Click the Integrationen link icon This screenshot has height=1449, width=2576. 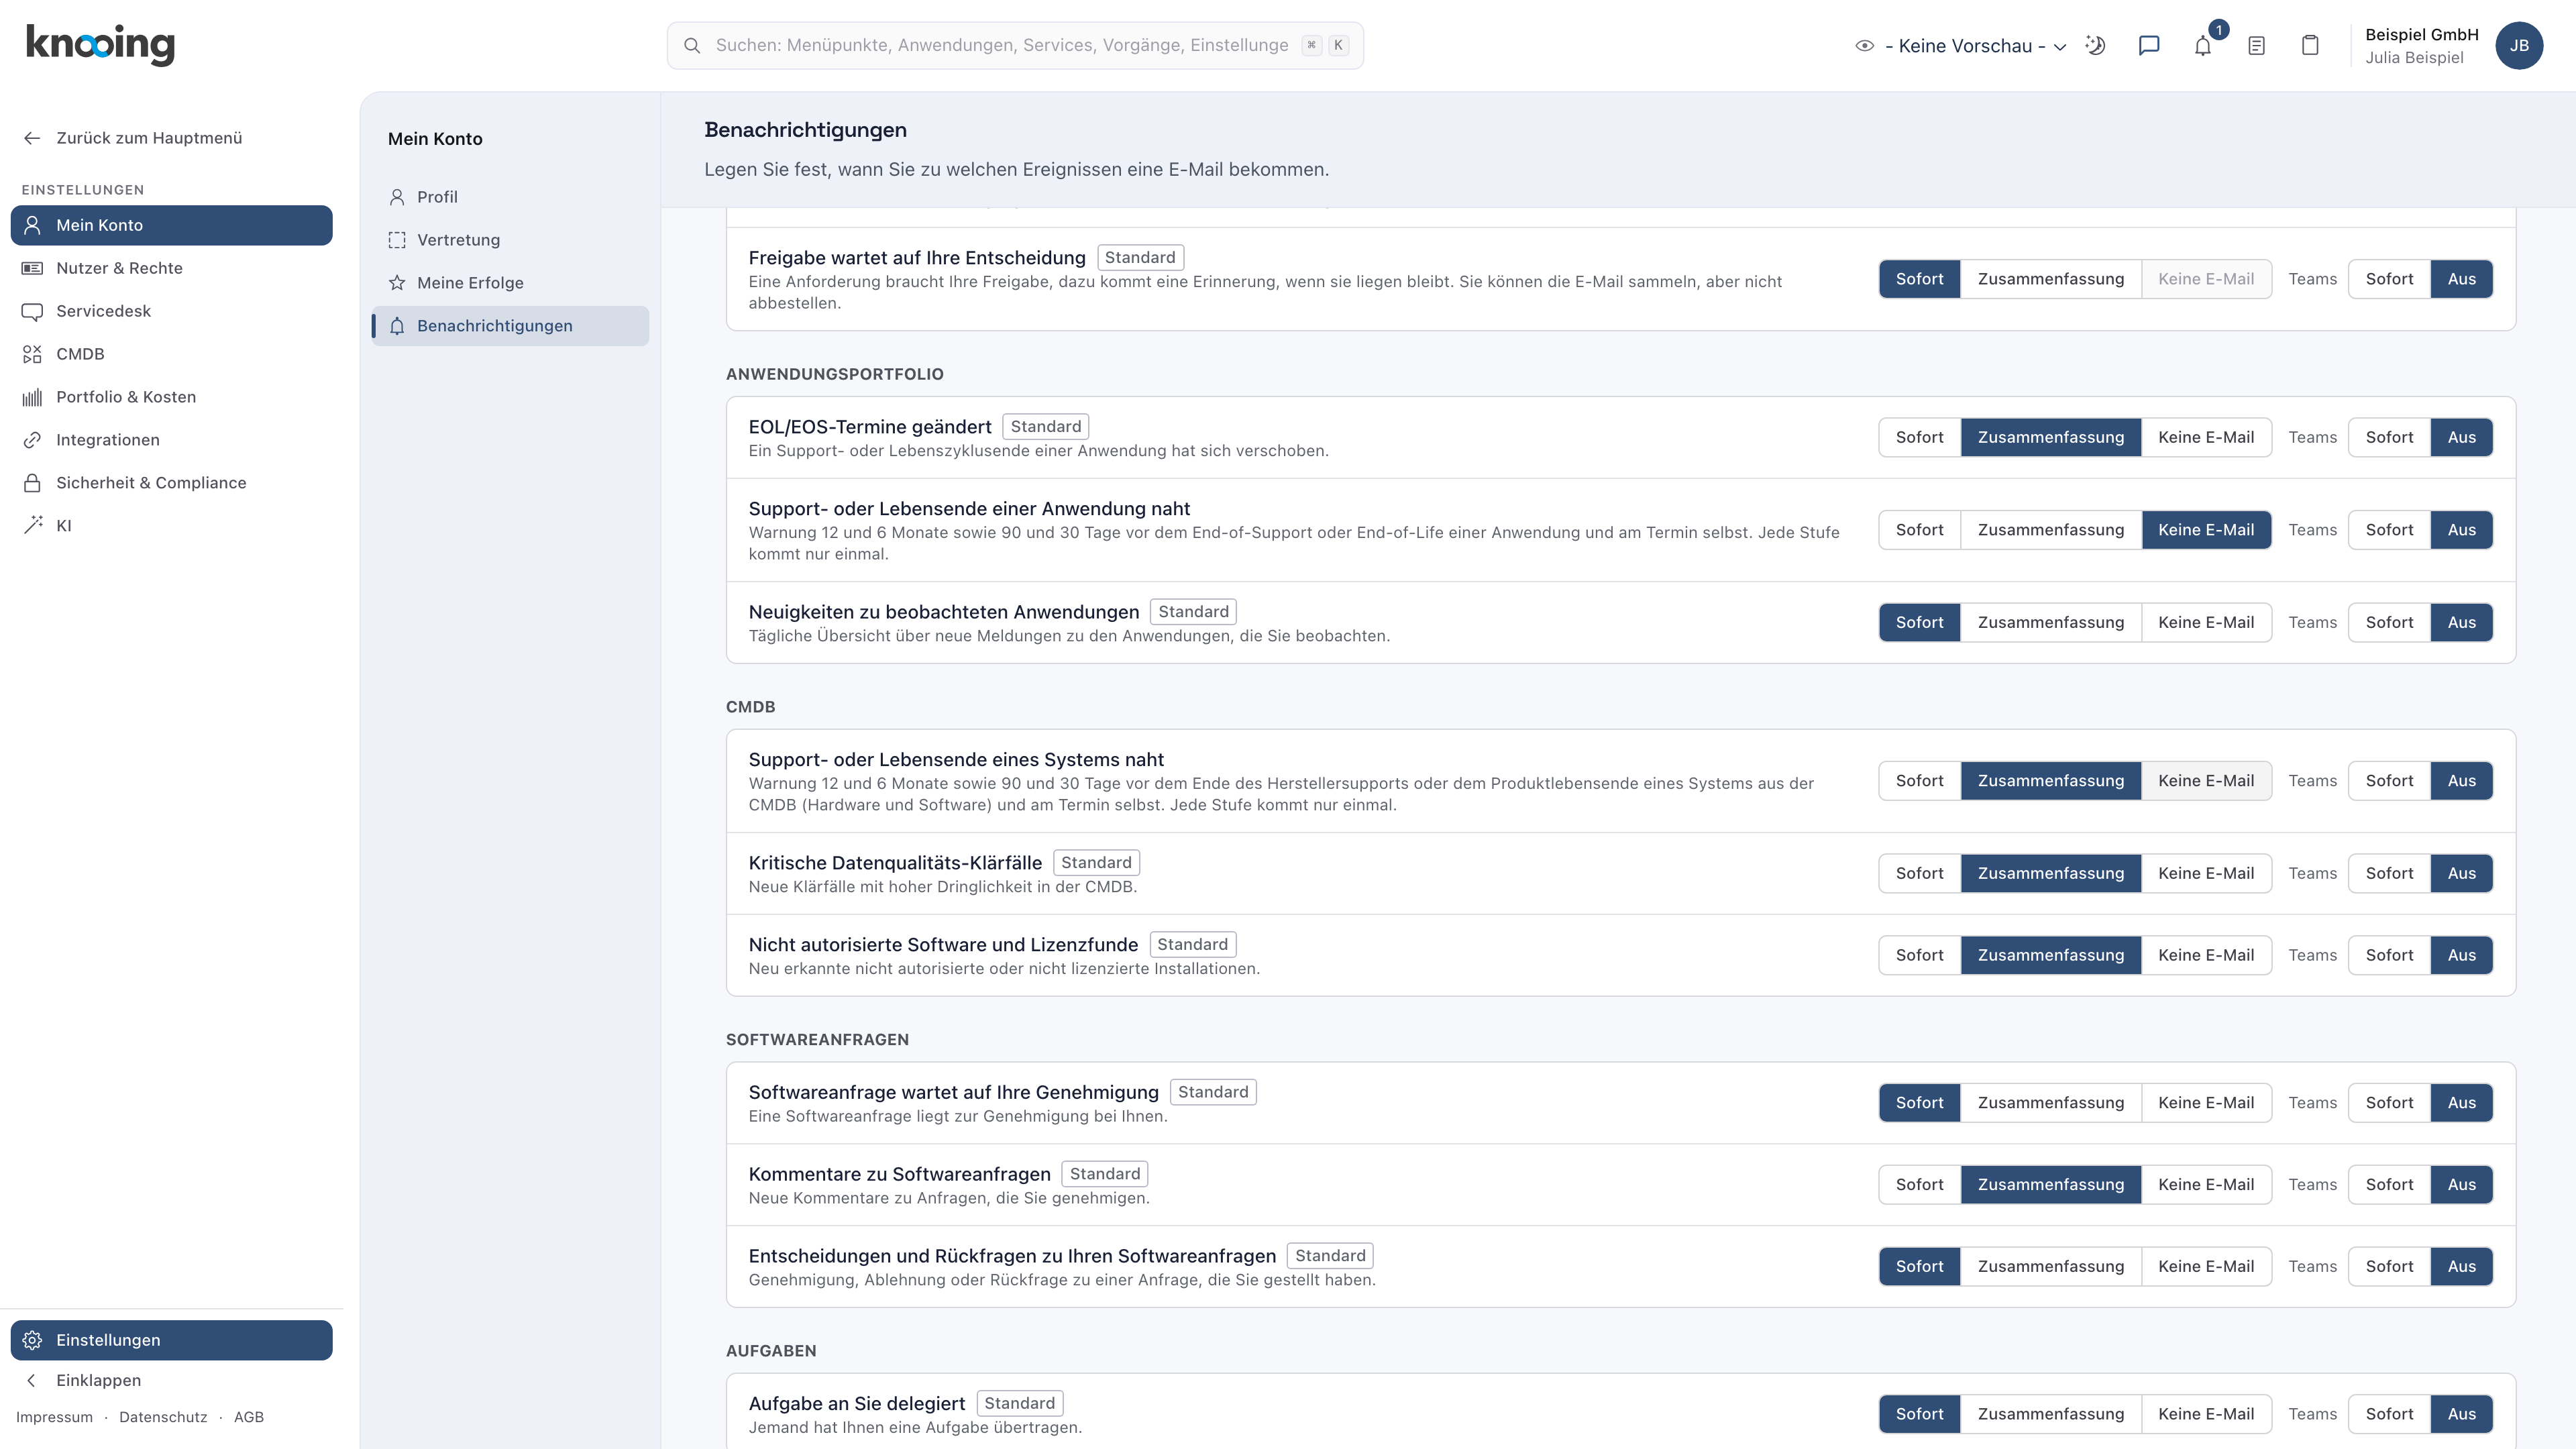click(32, 440)
